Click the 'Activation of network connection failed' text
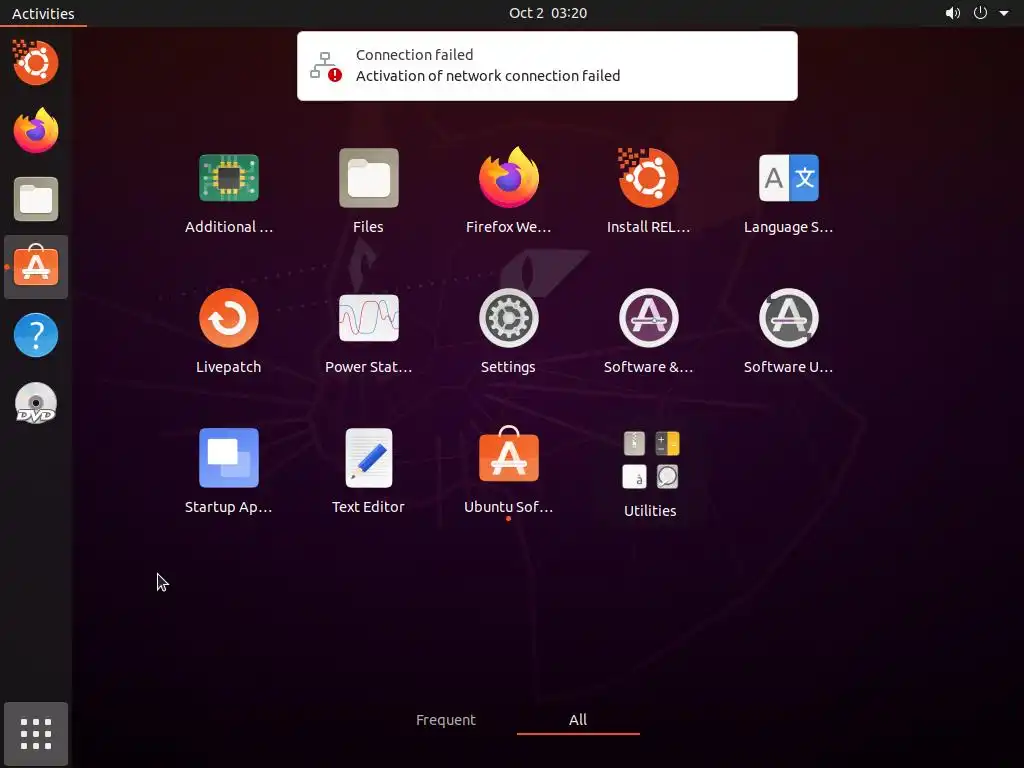1024x768 pixels. 488,76
